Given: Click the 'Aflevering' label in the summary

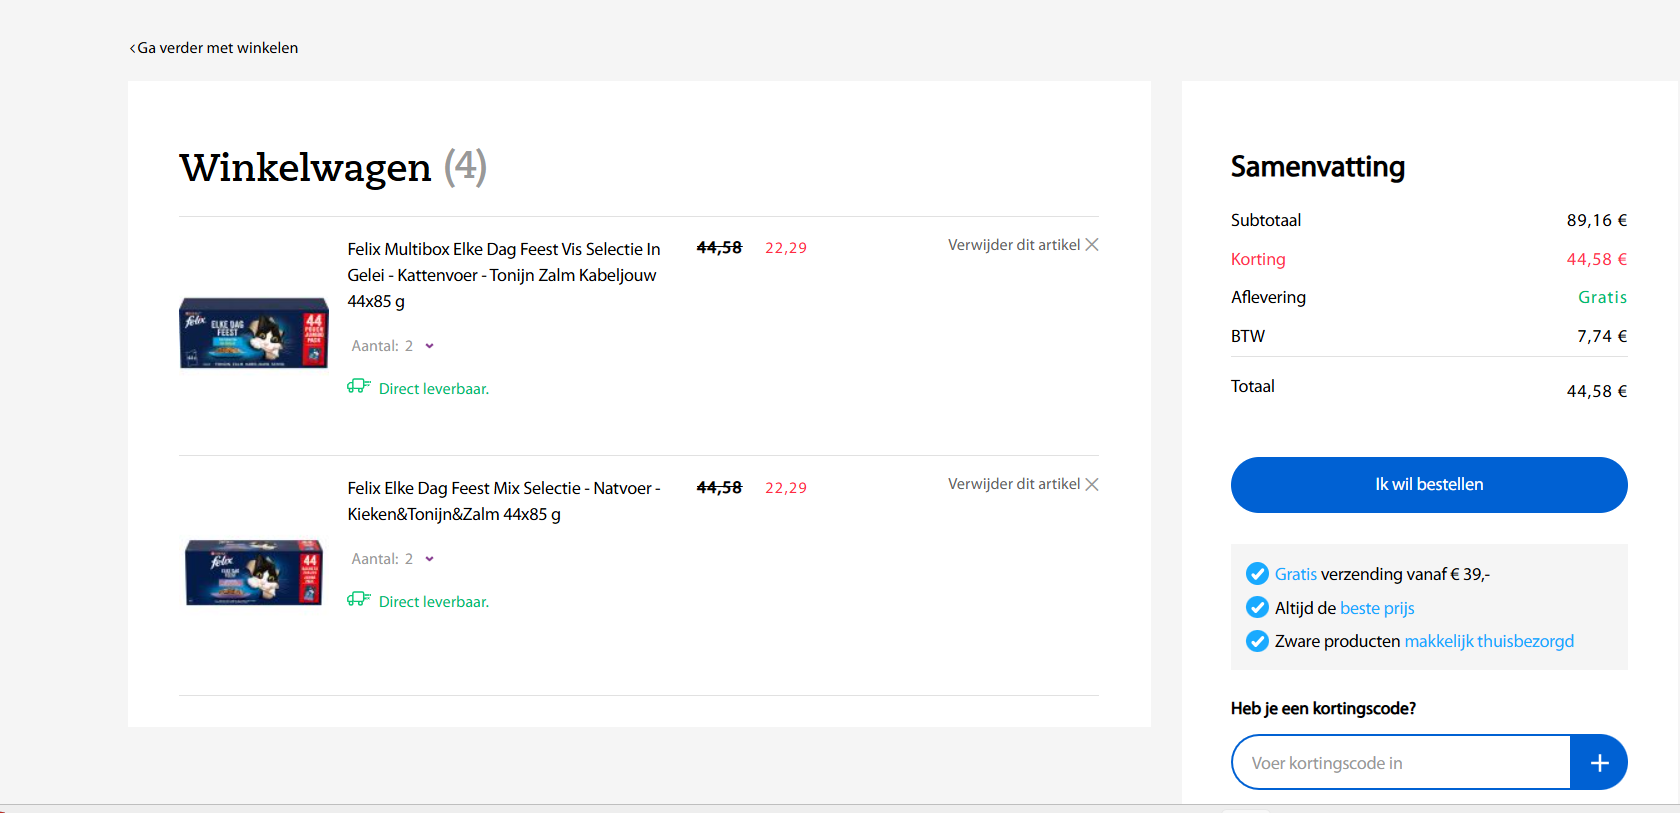Looking at the screenshot, I should pos(1268,297).
